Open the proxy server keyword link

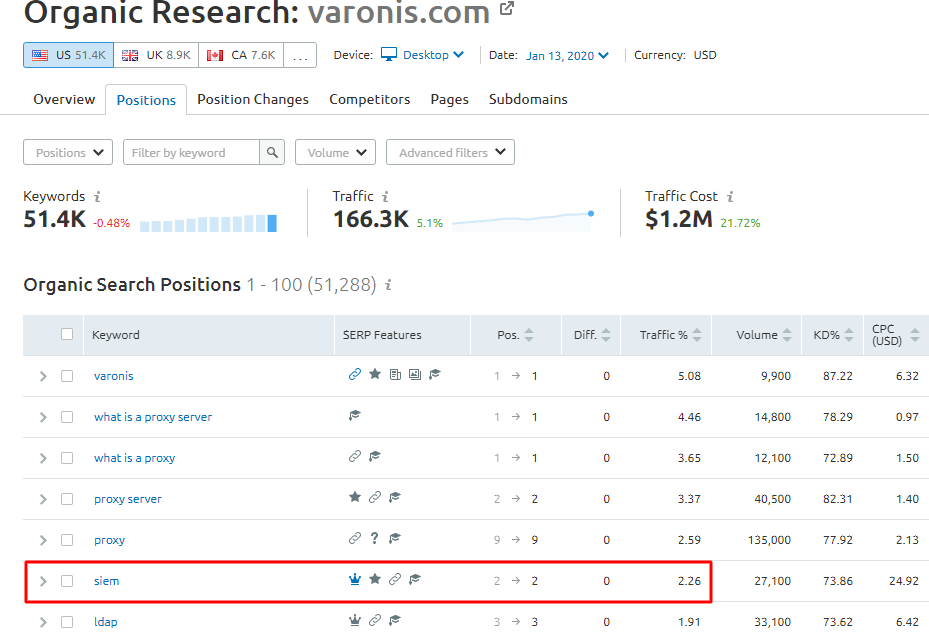click(x=128, y=499)
